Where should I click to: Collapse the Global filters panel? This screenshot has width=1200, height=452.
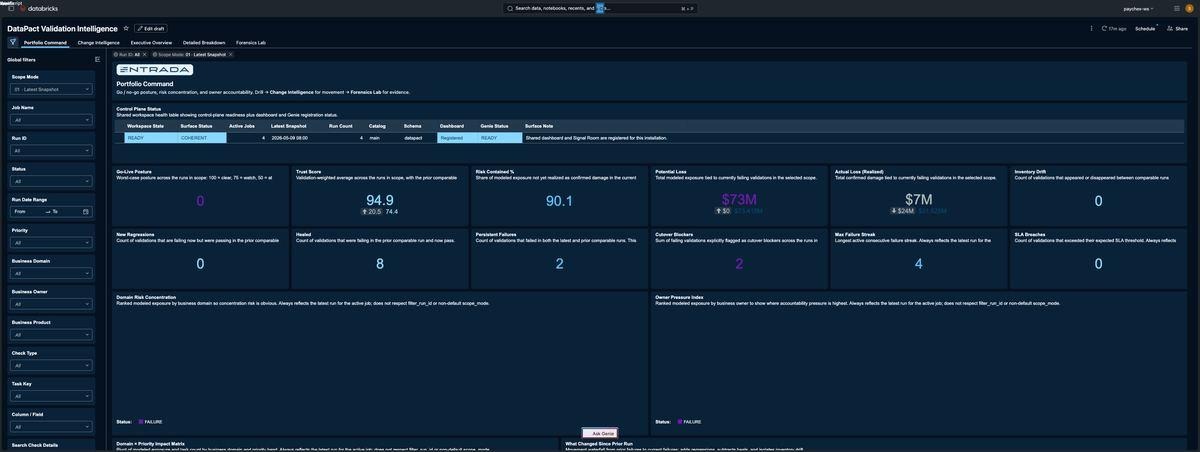pos(97,59)
